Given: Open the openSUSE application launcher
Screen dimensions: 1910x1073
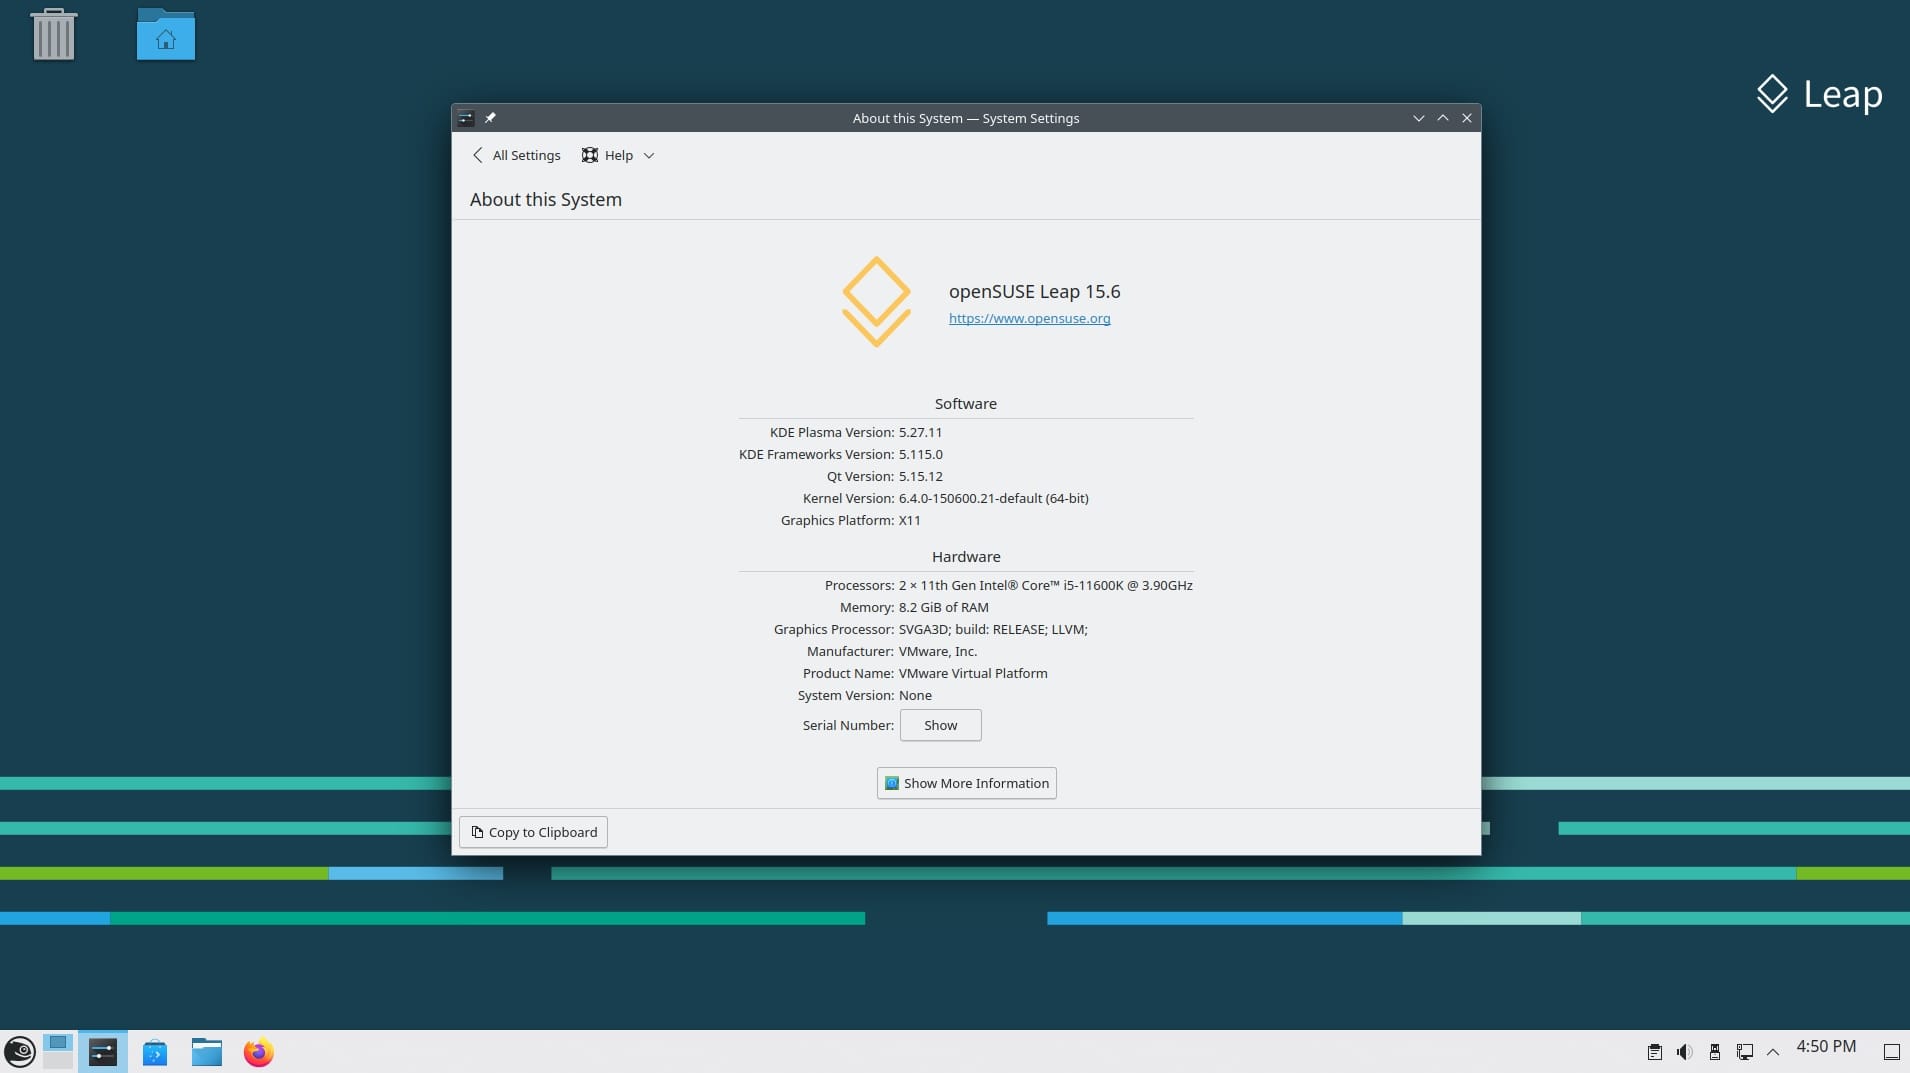Looking at the screenshot, I should coord(21,1051).
